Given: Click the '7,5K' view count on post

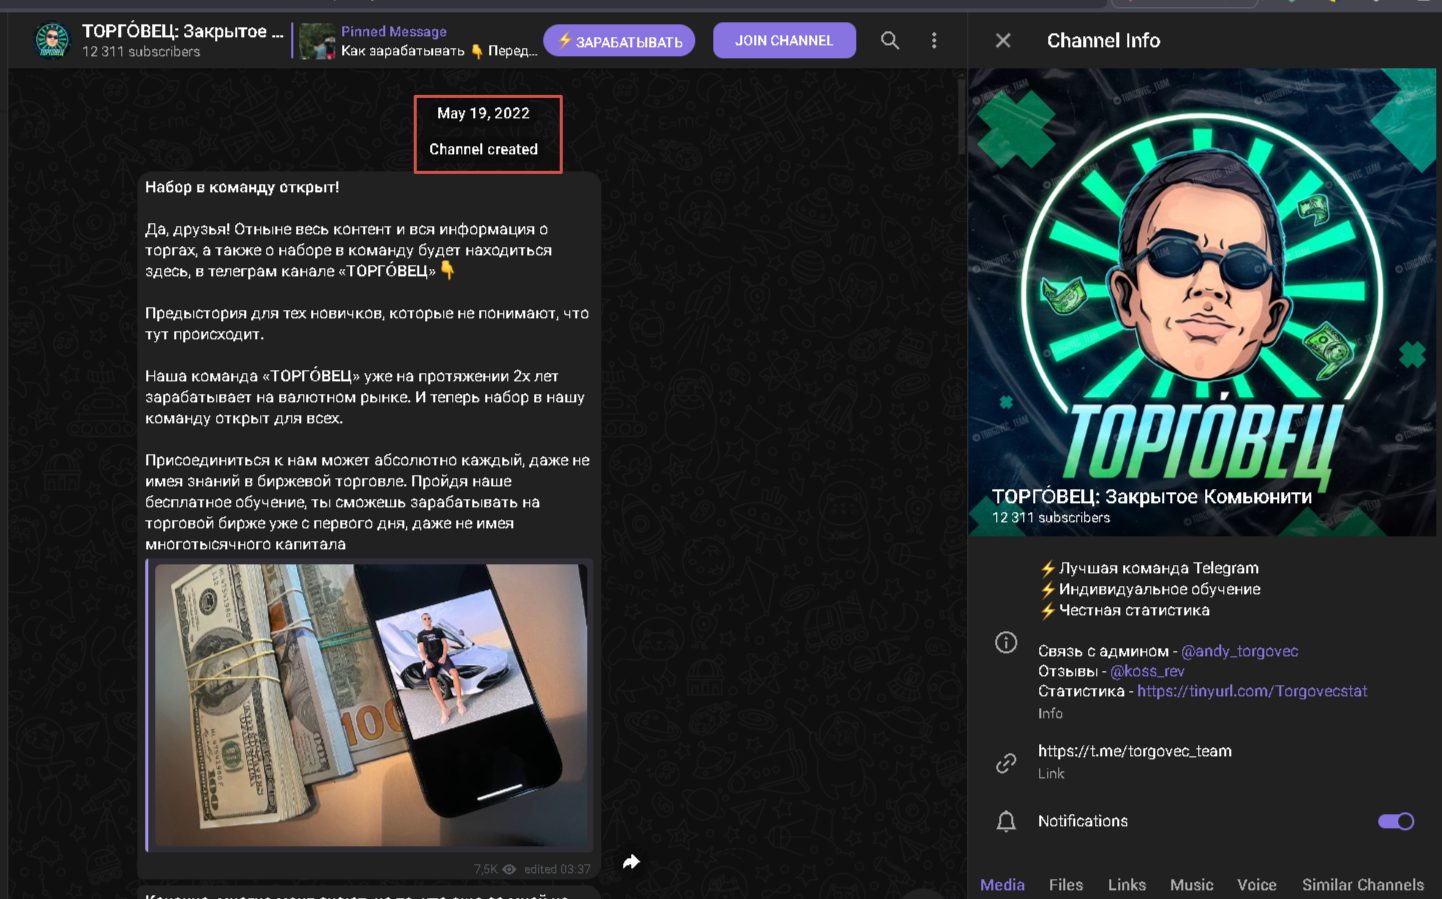Looking at the screenshot, I should click(485, 869).
